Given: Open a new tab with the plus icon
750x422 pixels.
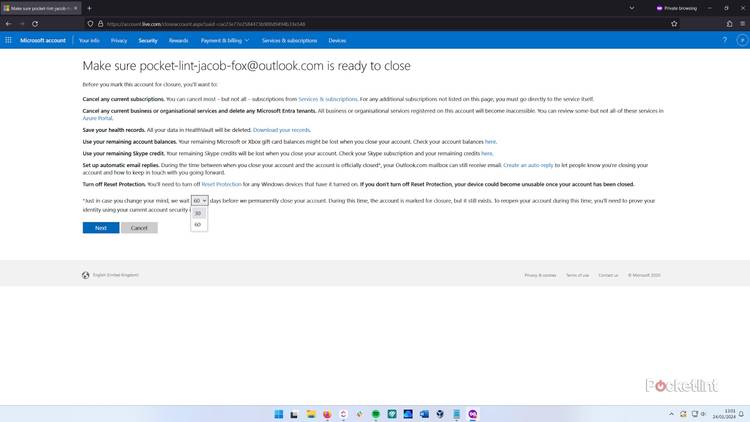Looking at the screenshot, I should pos(89,8).
